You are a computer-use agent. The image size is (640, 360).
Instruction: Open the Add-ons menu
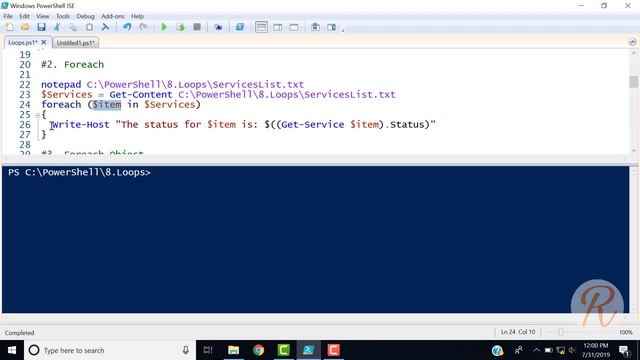(x=113, y=16)
